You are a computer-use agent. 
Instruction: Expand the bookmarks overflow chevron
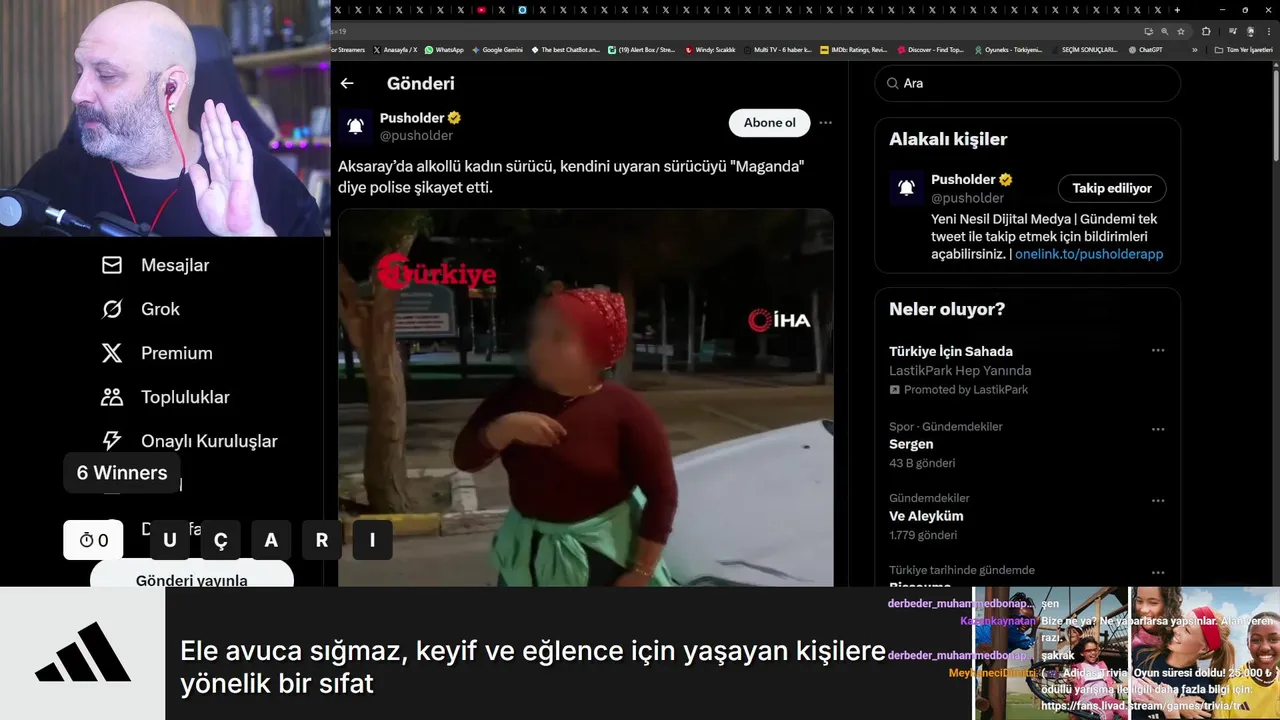[1195, 49]
